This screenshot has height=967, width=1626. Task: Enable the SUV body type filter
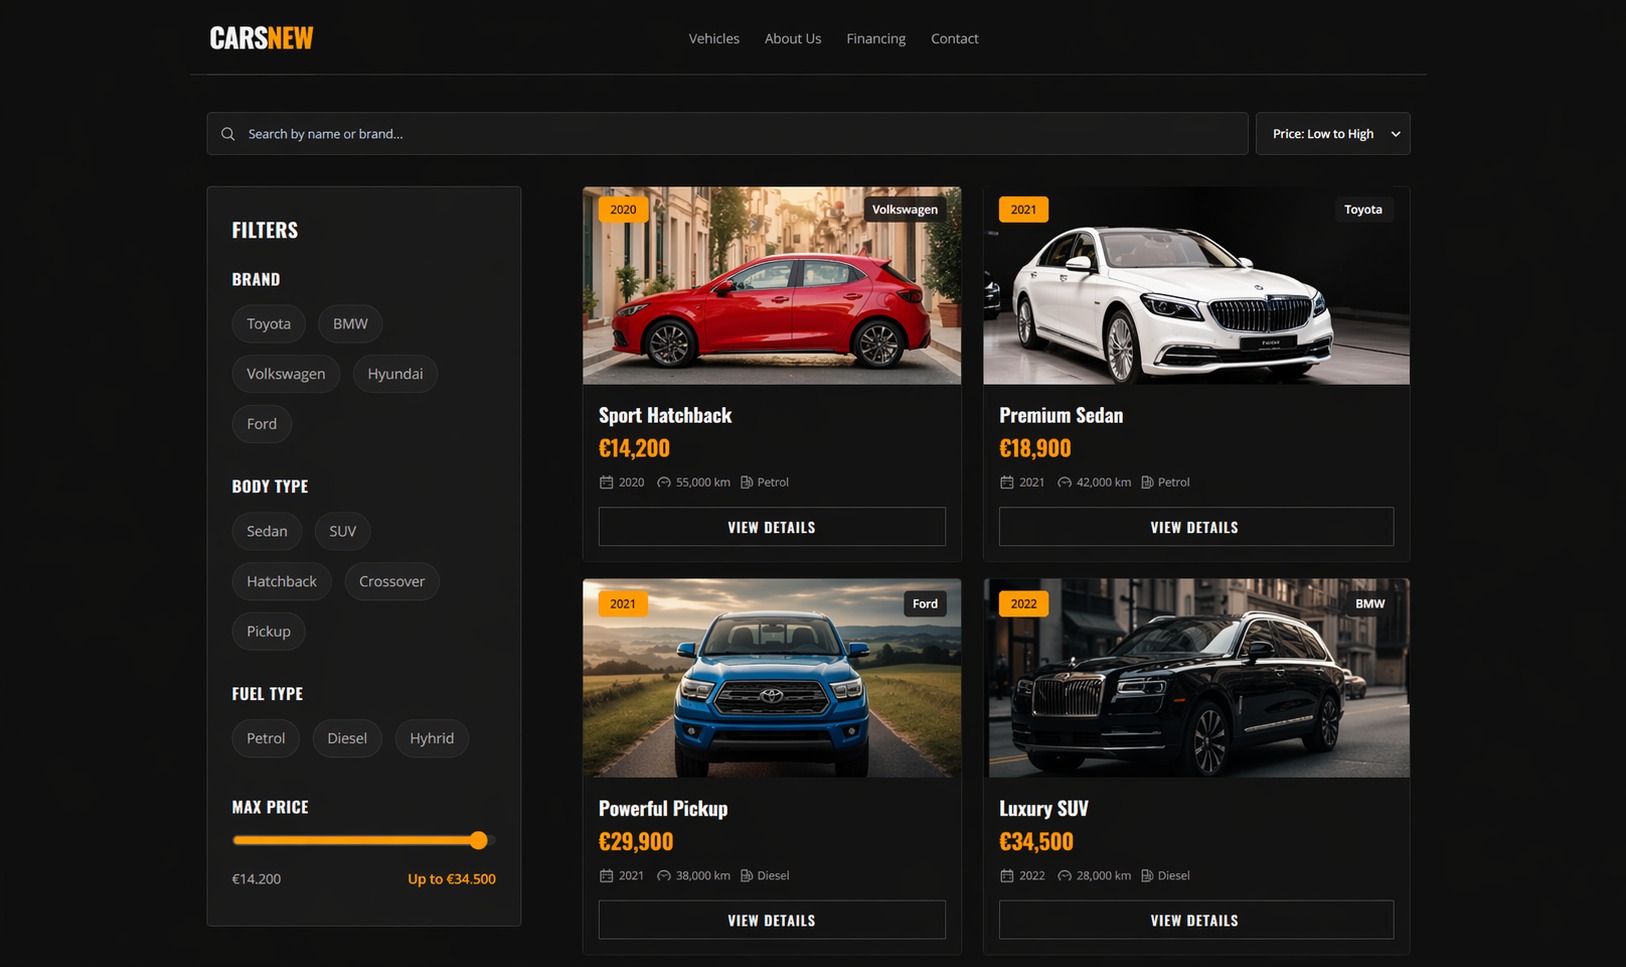click(x=342, y=531)
